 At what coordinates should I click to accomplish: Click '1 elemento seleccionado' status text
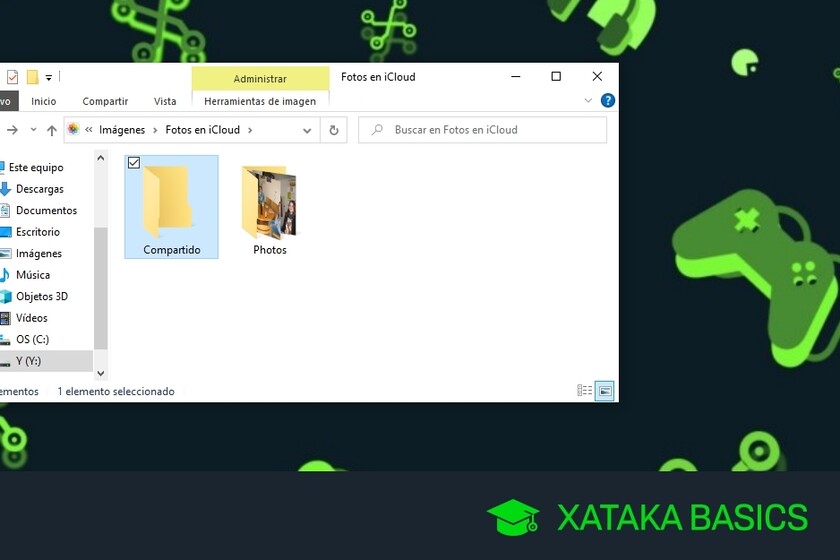pos(116,391)
